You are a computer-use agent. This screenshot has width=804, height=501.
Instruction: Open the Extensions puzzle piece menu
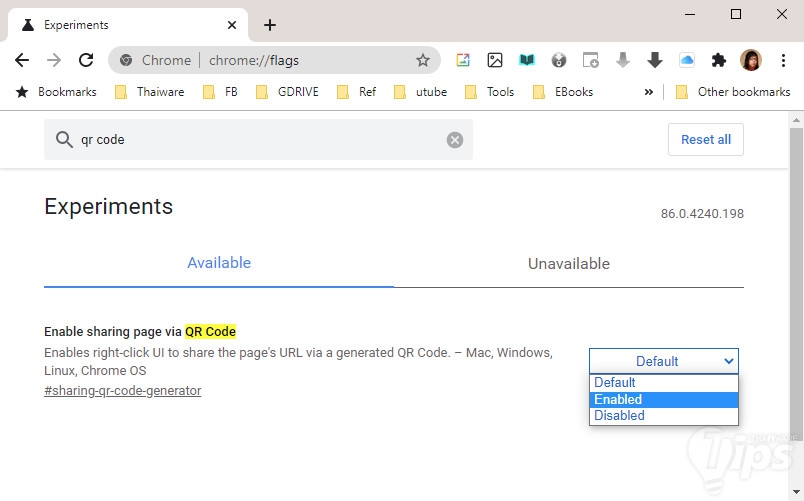(x=719, y=61)
